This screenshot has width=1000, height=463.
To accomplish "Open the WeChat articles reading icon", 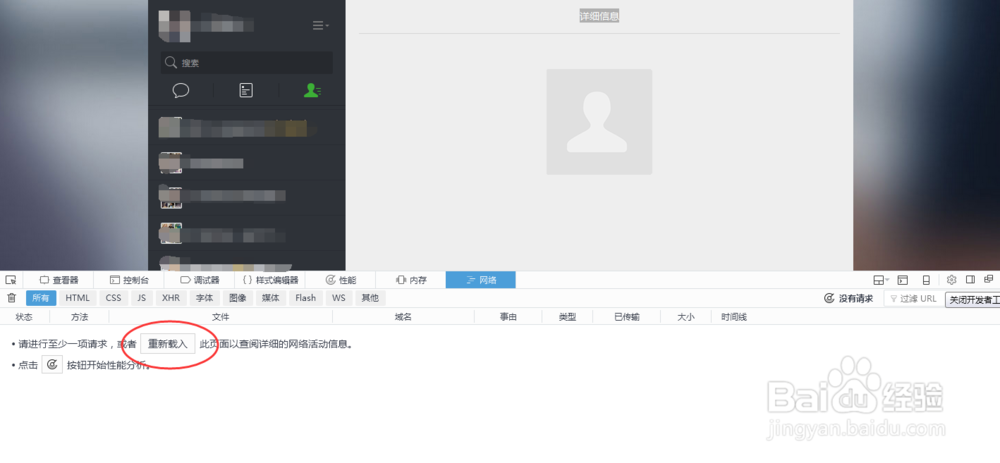I will 246,91.
